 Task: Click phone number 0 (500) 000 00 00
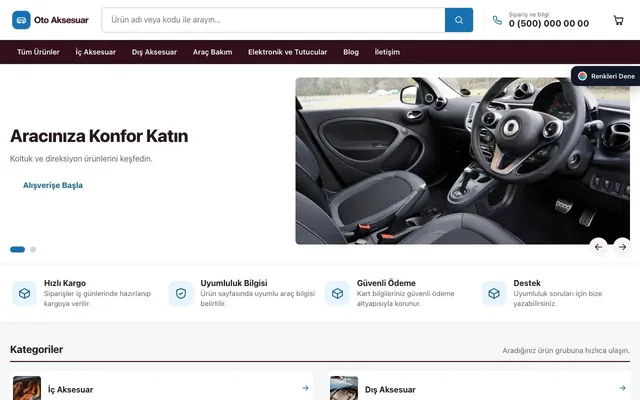tap(549, 24)
